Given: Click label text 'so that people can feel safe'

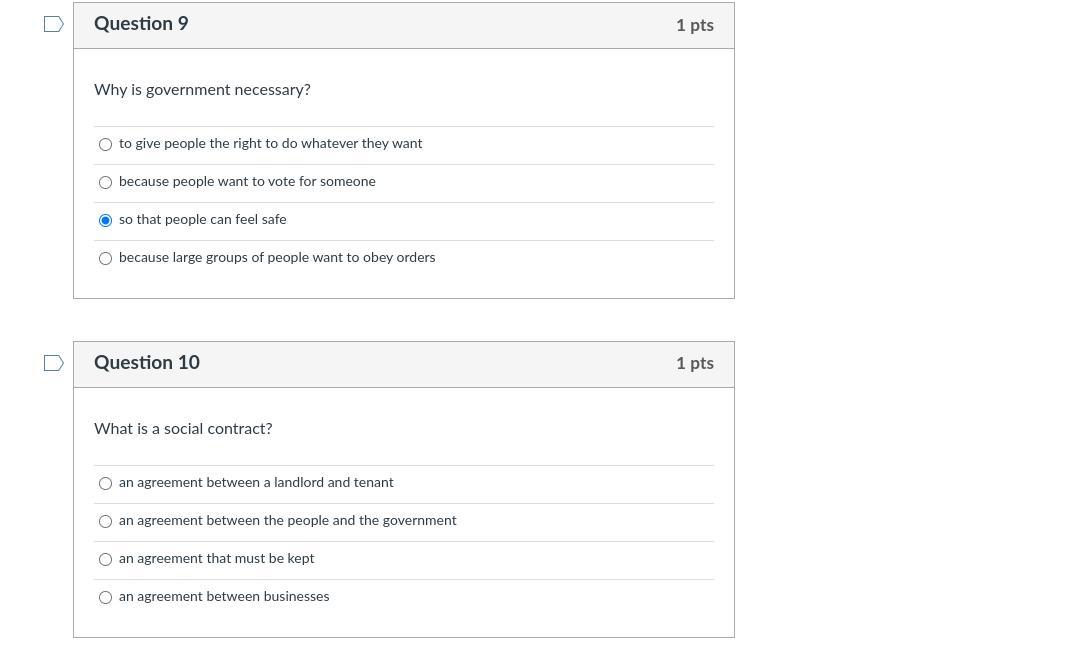Looking at the screenshot, I should 202,220.
